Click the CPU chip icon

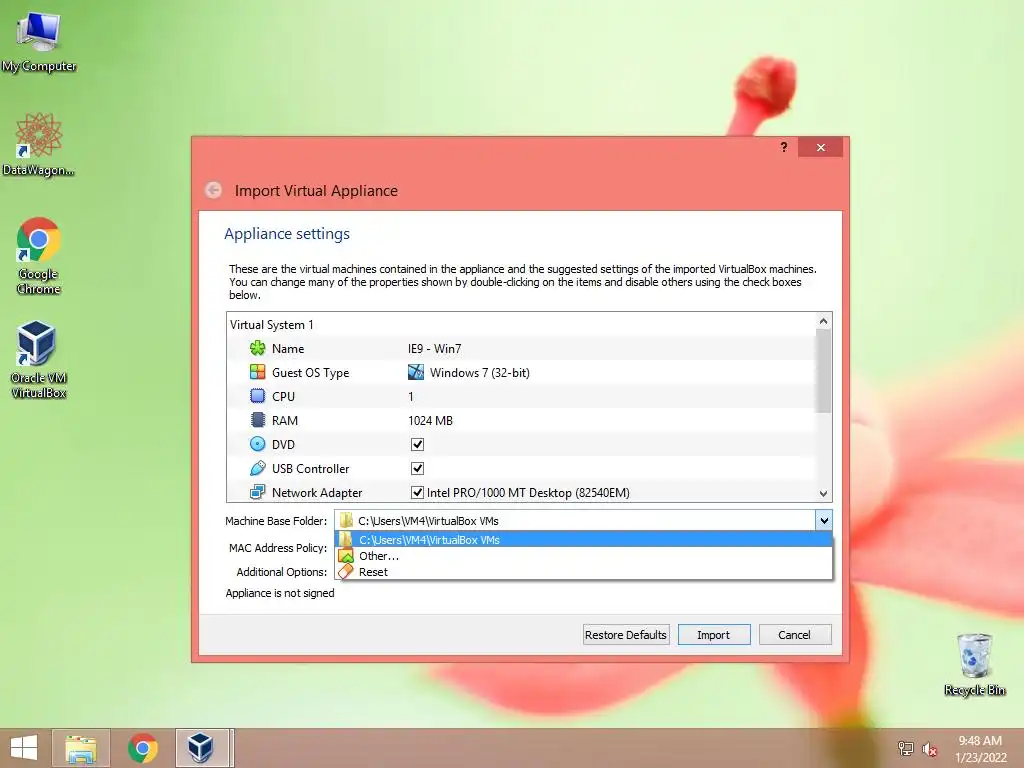257,396
